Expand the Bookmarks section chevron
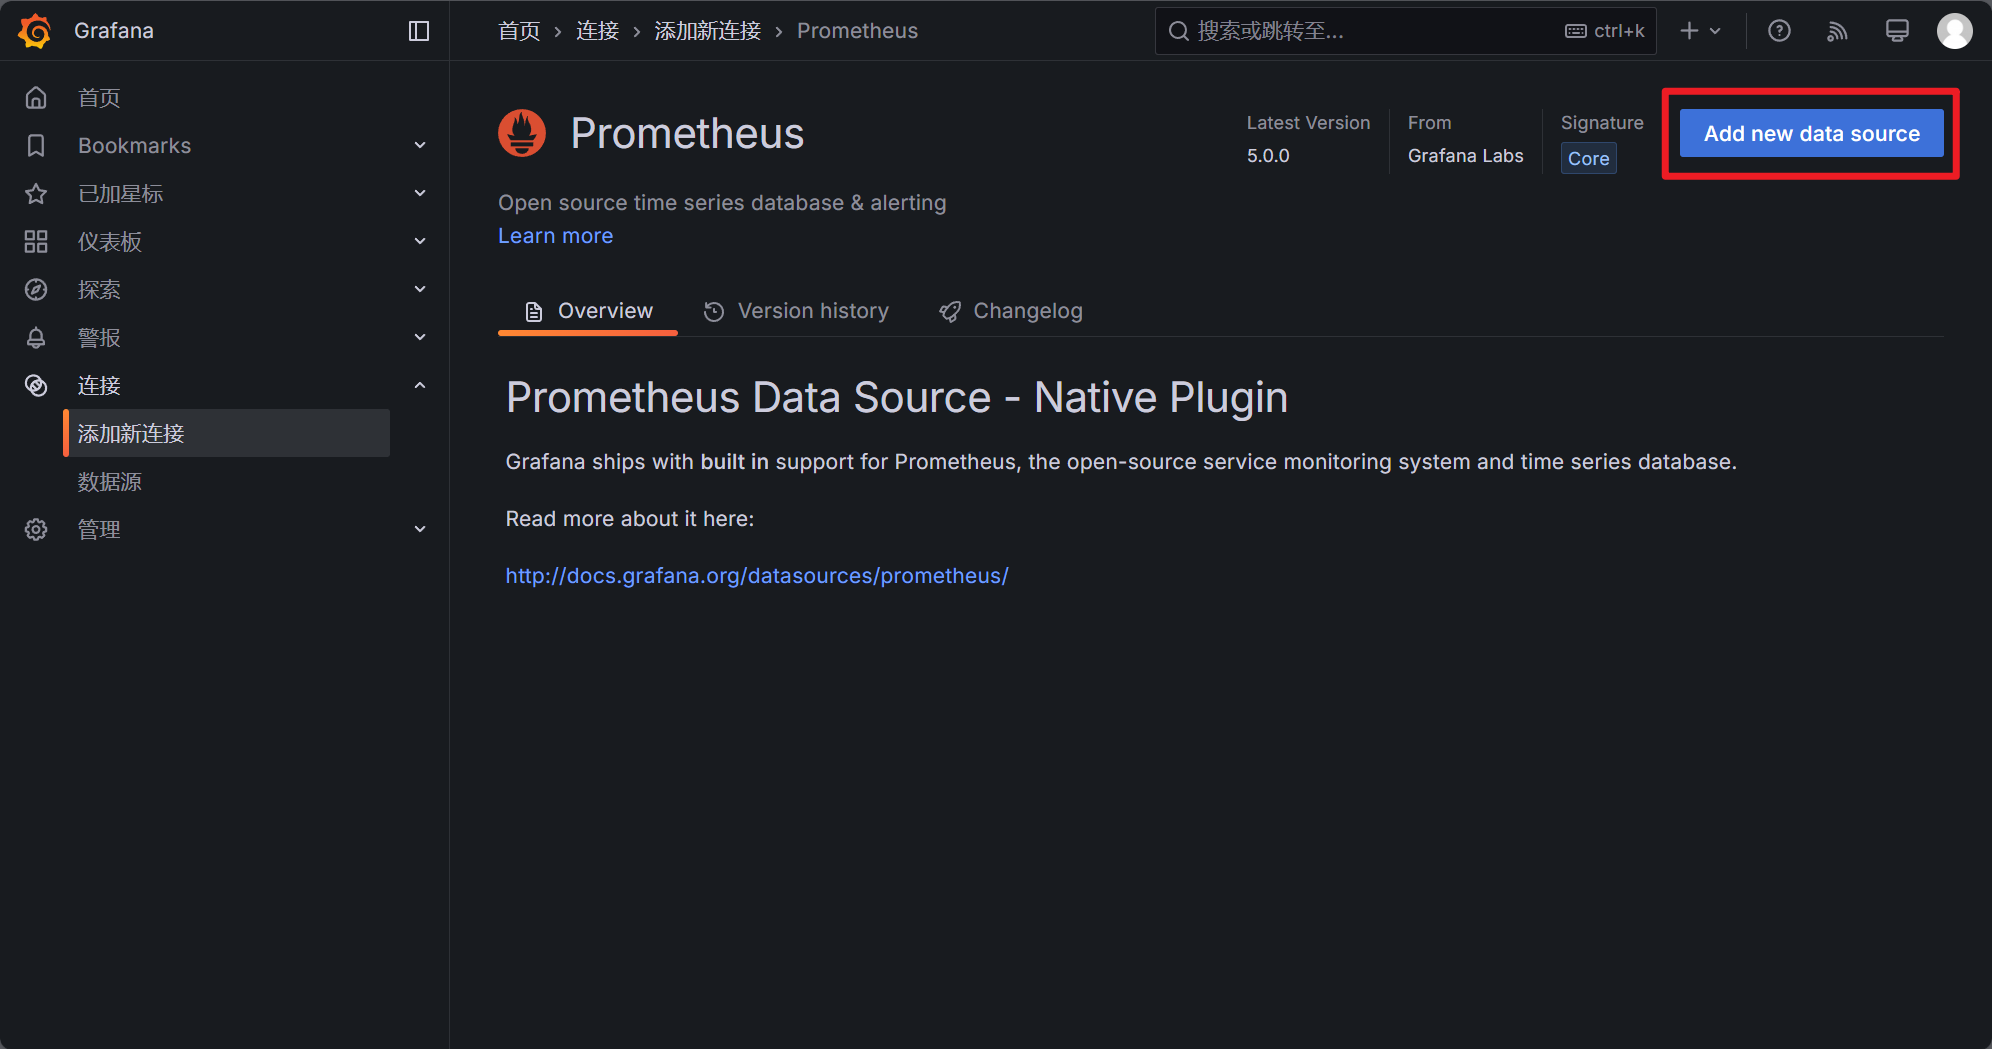The height and width of the screenshot is (1049, 1992). [420, 146]
